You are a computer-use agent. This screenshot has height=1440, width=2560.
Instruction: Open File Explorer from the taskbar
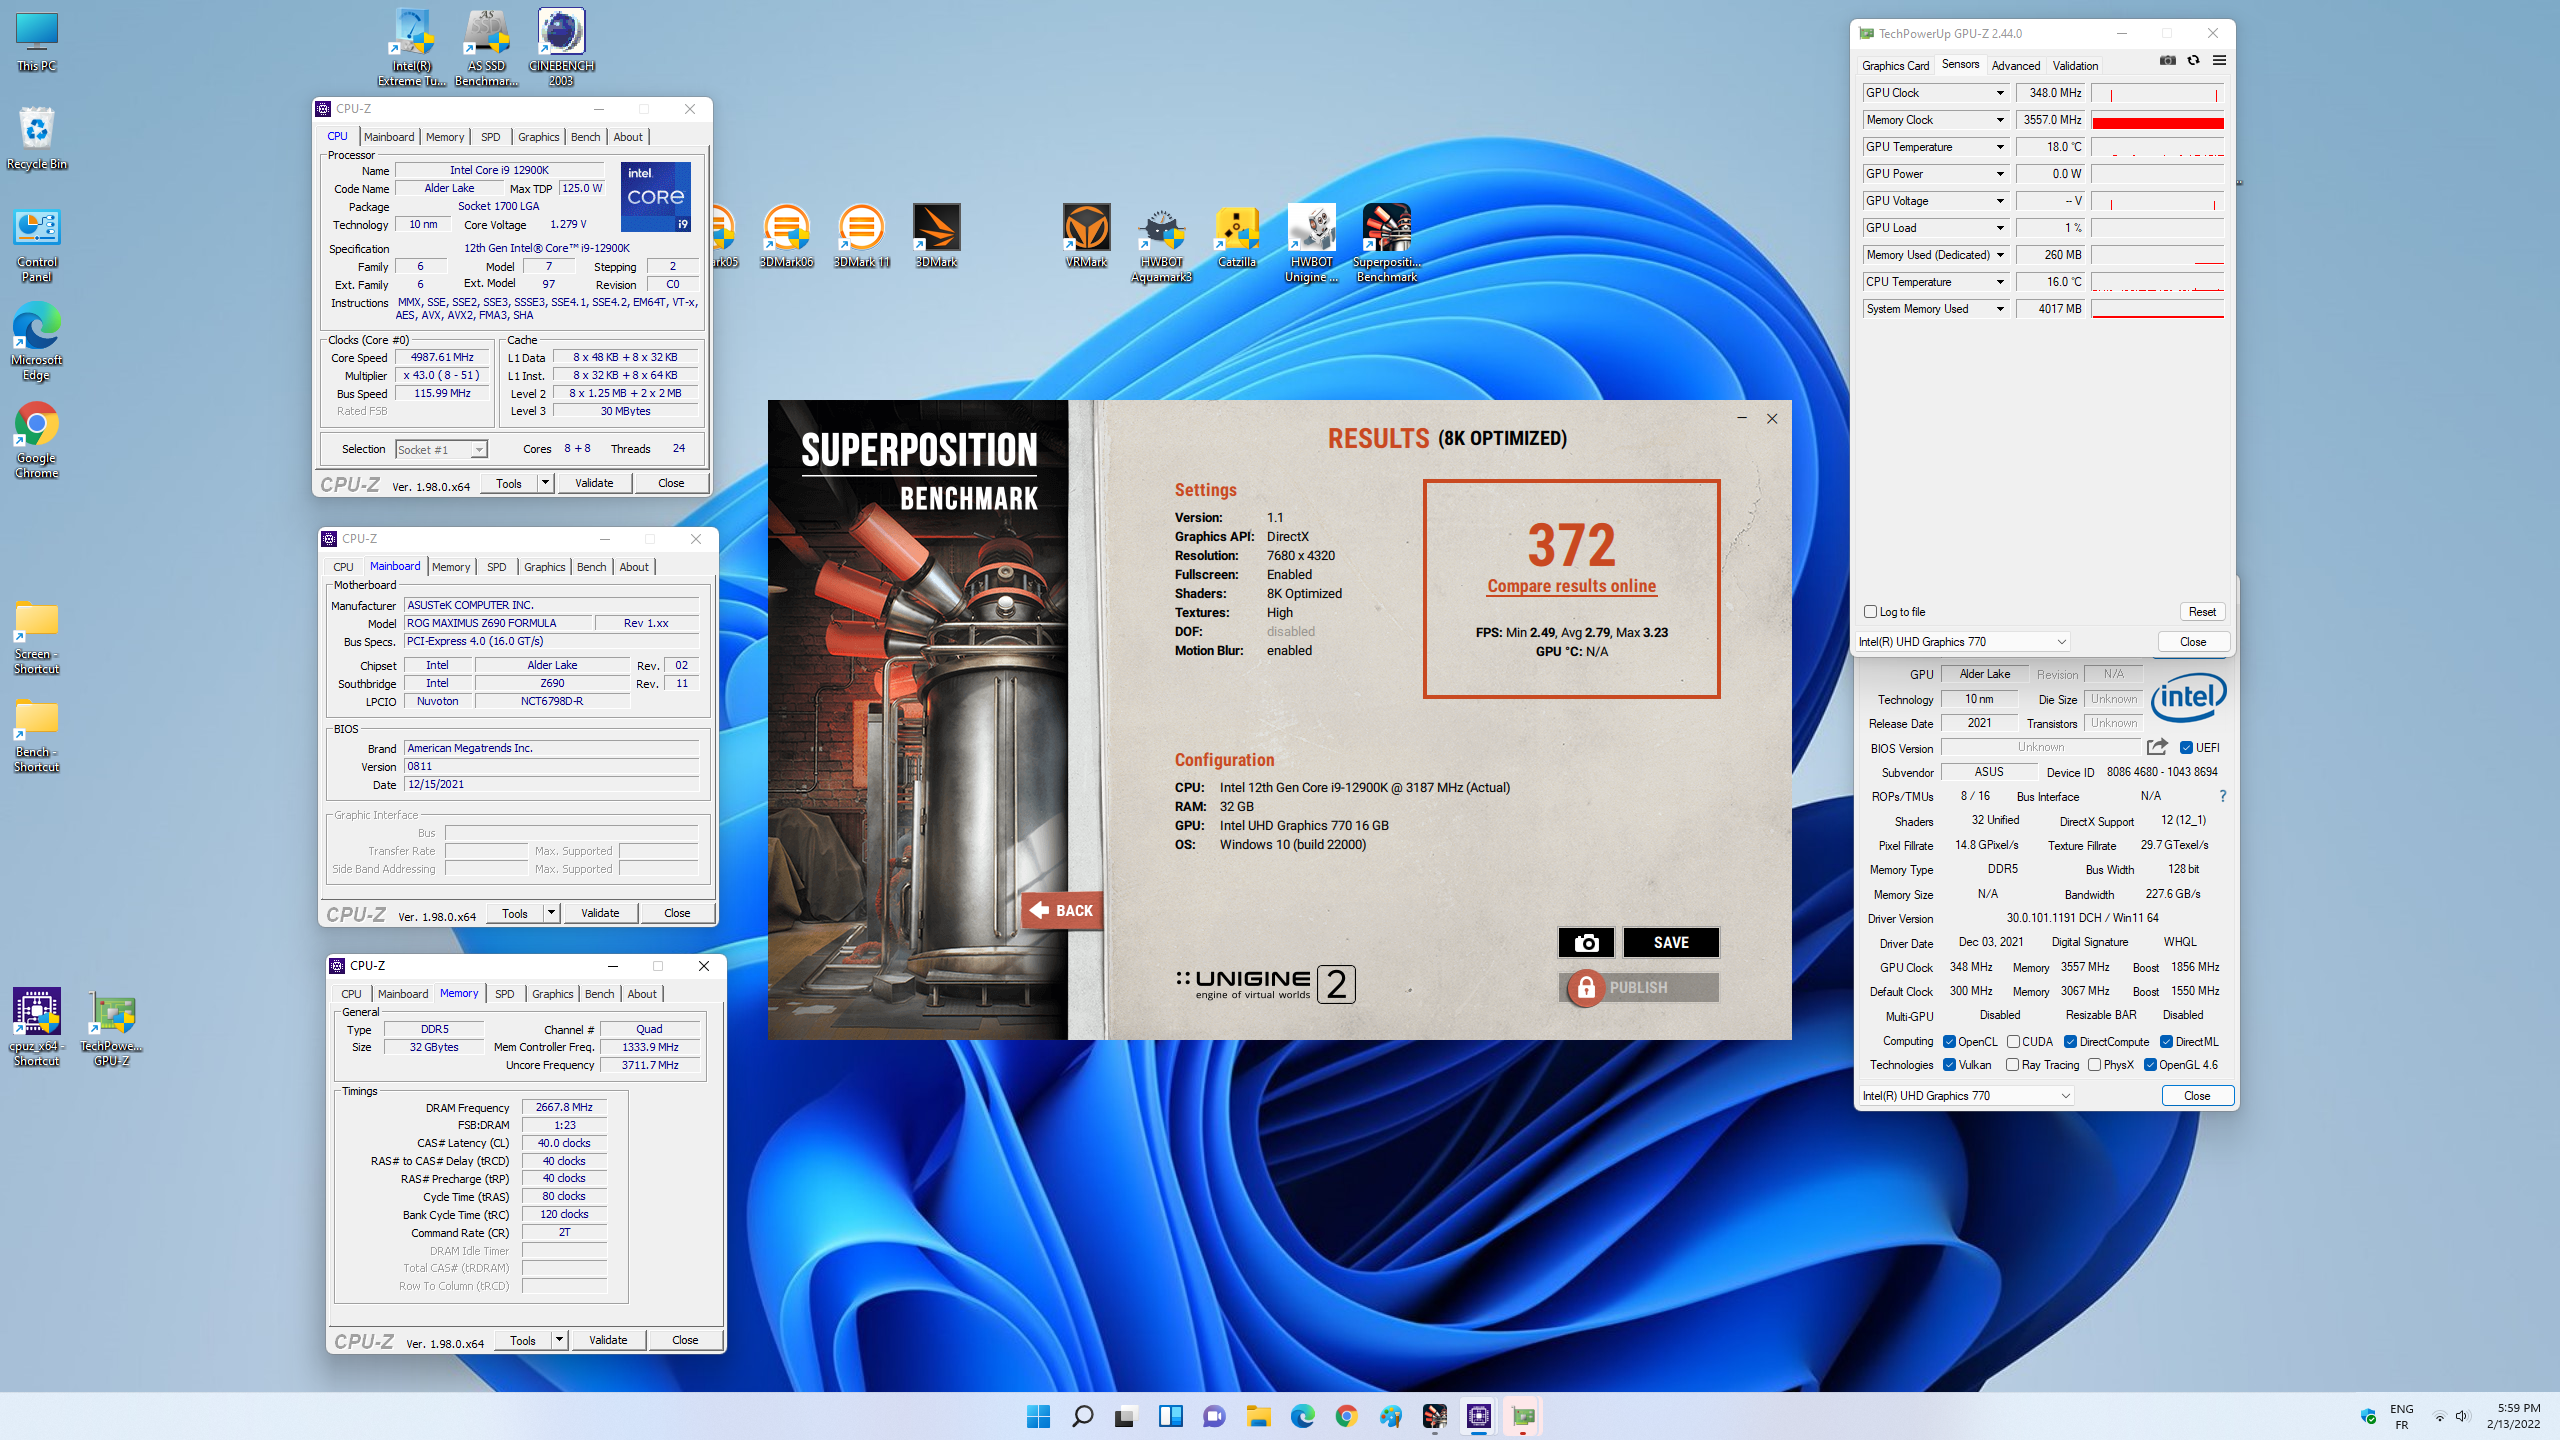tap(1258, 1416)
